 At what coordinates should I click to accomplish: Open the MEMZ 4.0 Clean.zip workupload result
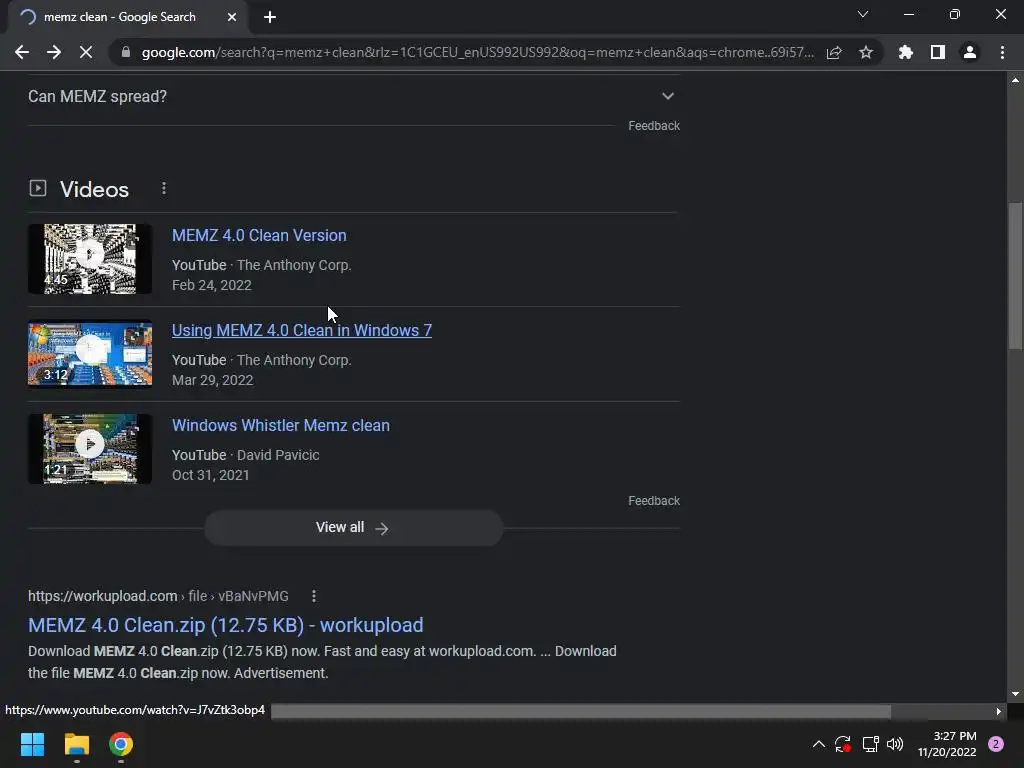226,625
